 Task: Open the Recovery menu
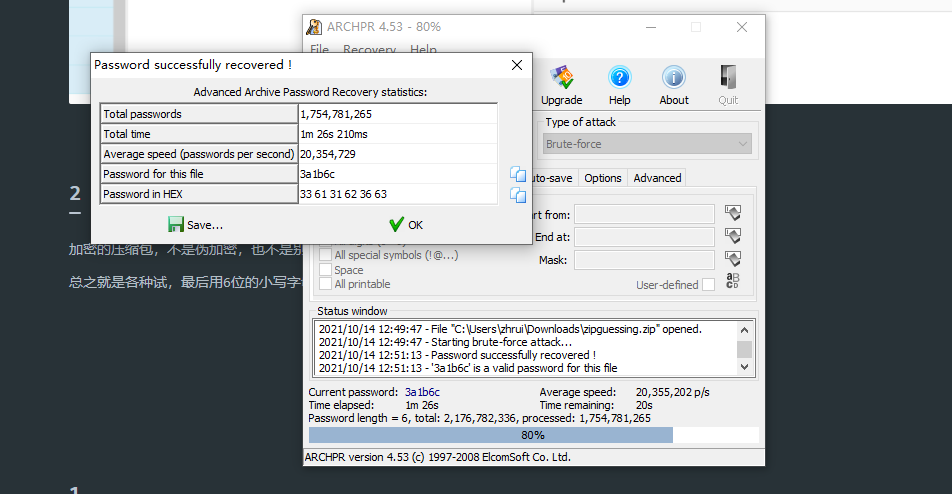[369, 49]
